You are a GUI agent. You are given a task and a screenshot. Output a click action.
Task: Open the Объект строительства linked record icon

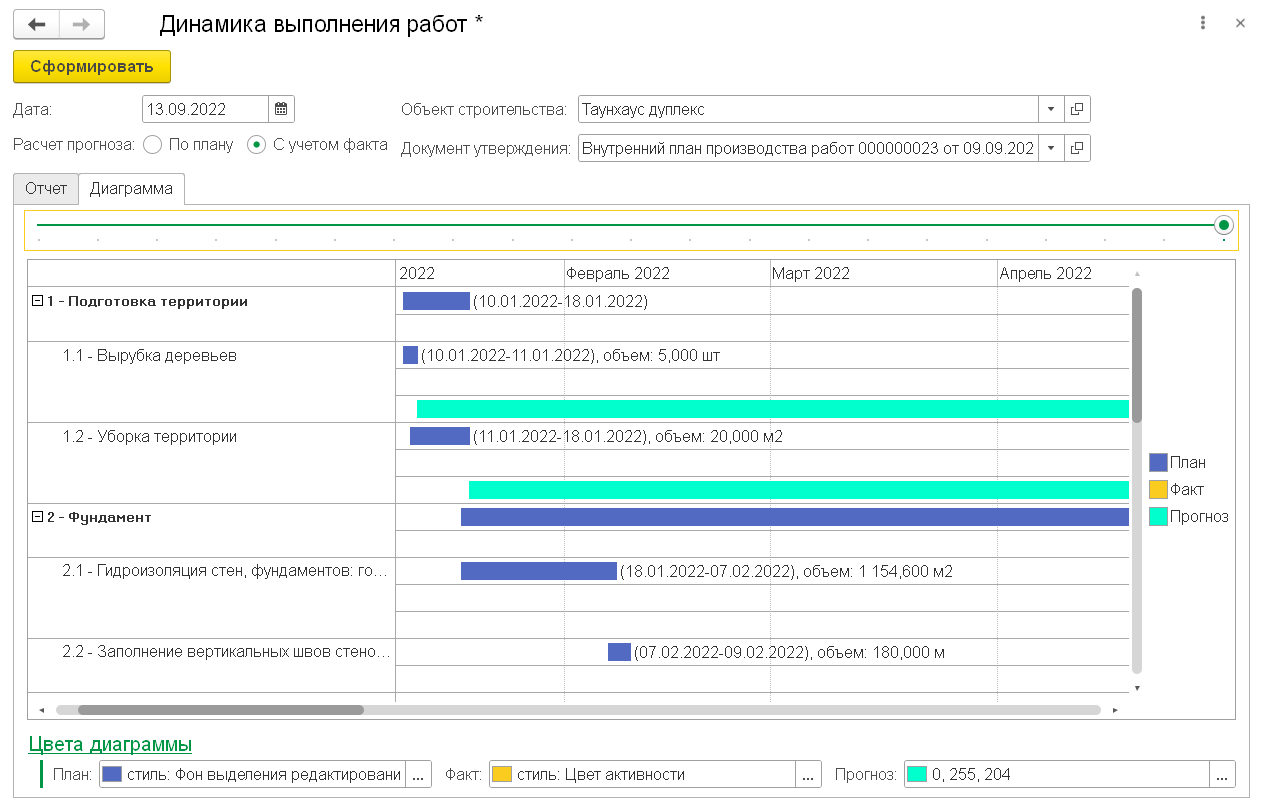pos(1077,109)
